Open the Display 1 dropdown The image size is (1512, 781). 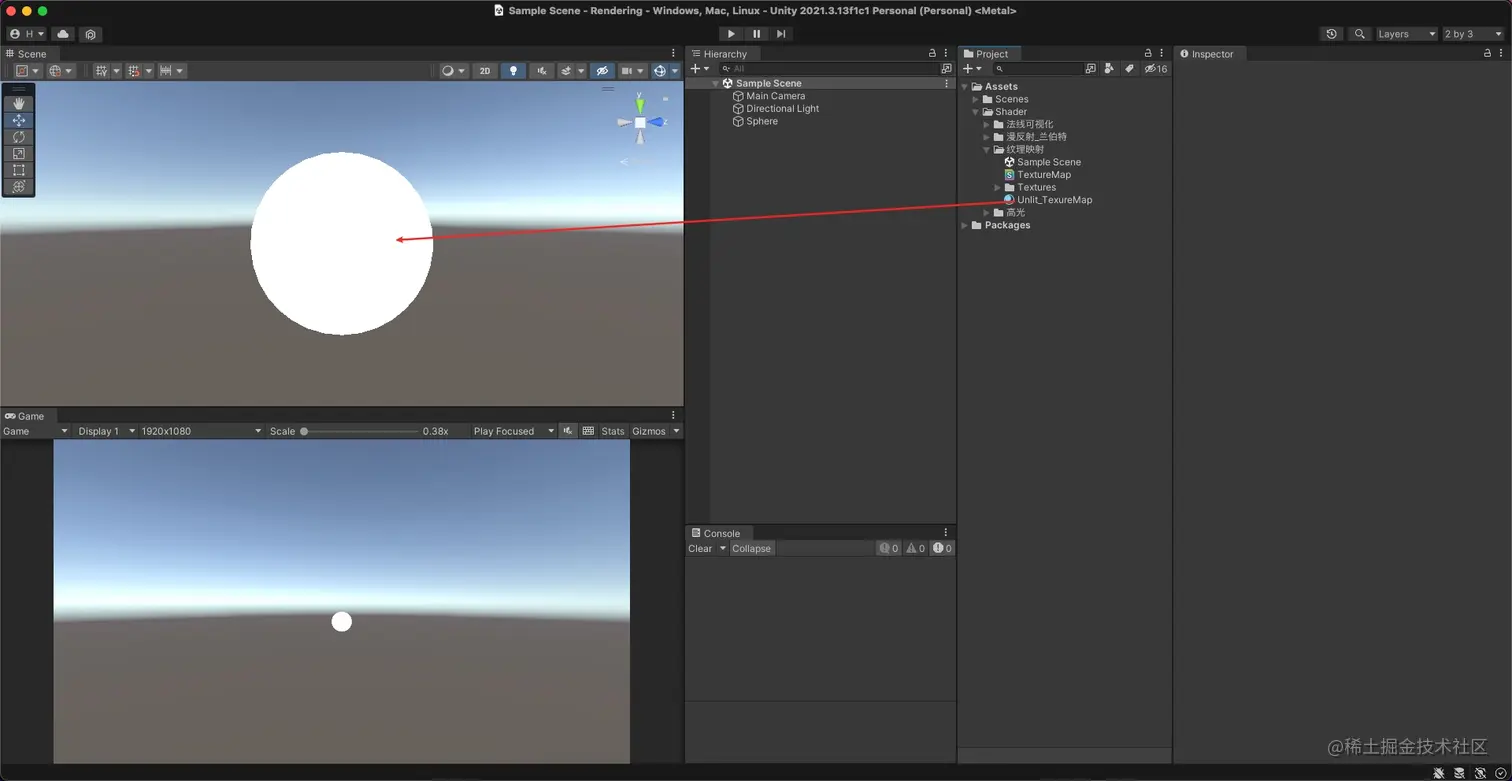point(105,431)
